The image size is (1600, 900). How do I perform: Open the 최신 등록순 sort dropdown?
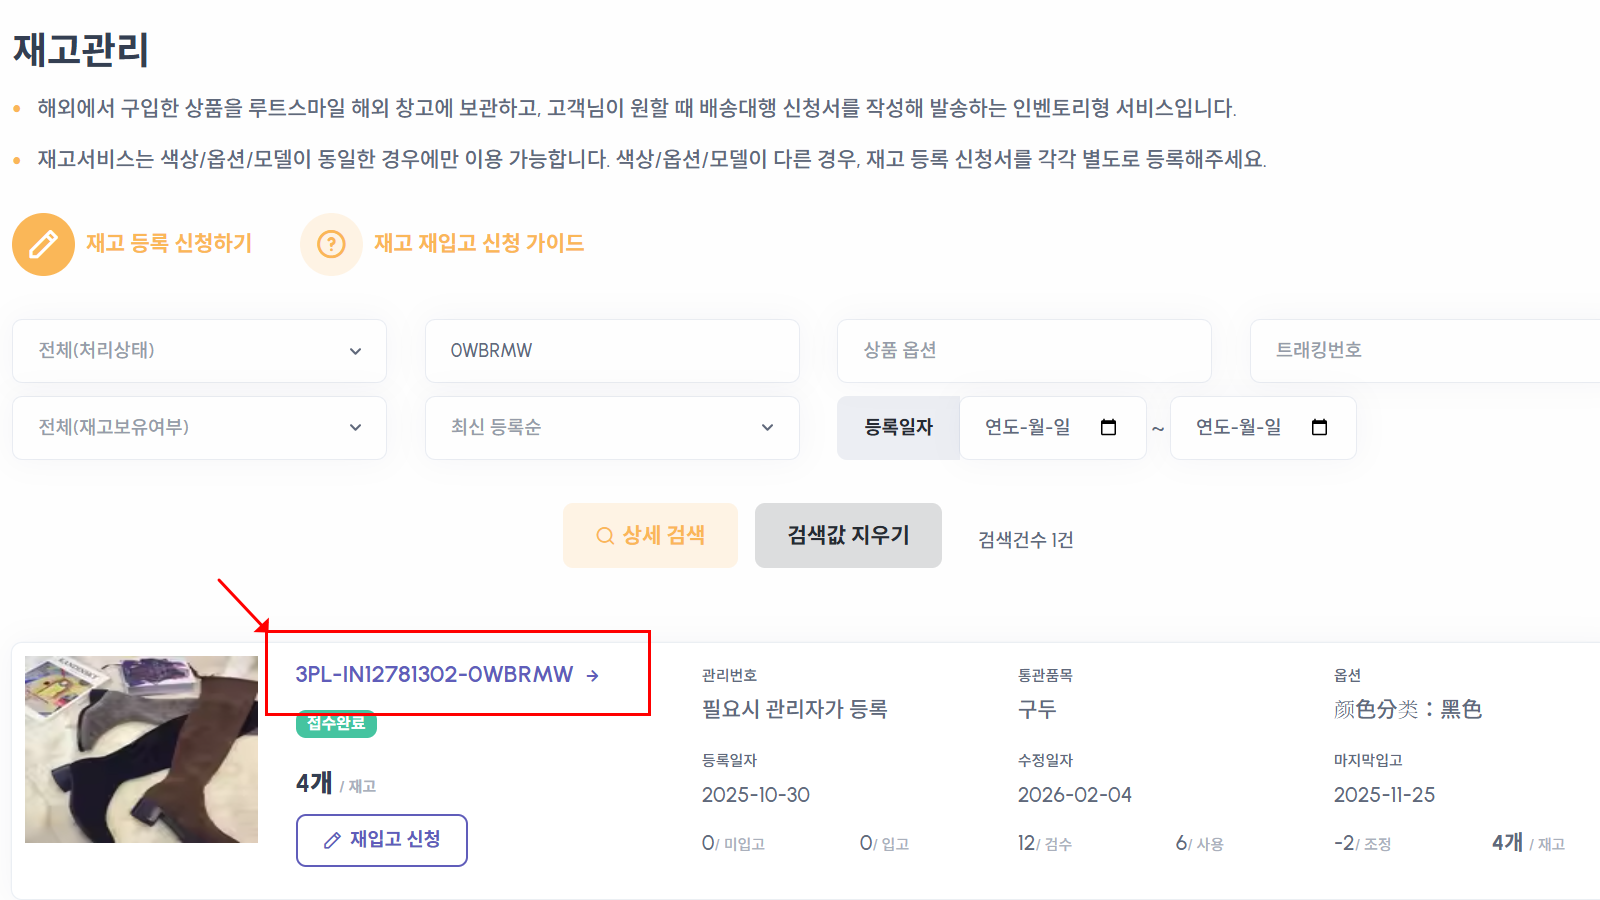[x=612, y=427]
